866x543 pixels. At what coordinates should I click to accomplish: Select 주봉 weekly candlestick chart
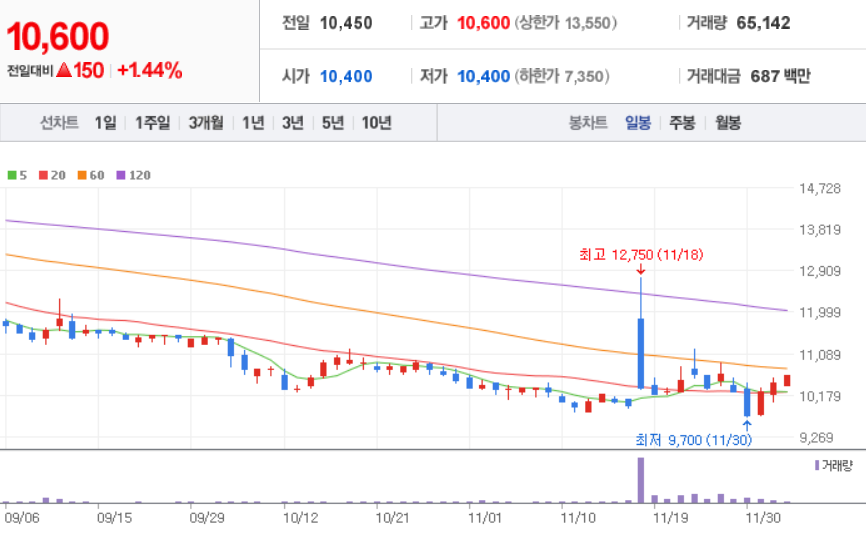[682, 123]
